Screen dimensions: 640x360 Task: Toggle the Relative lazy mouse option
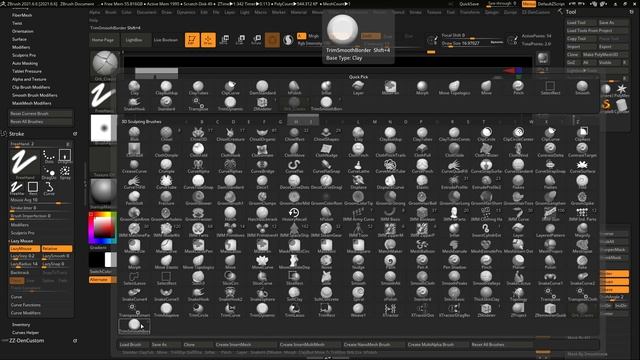coord(57,249)
